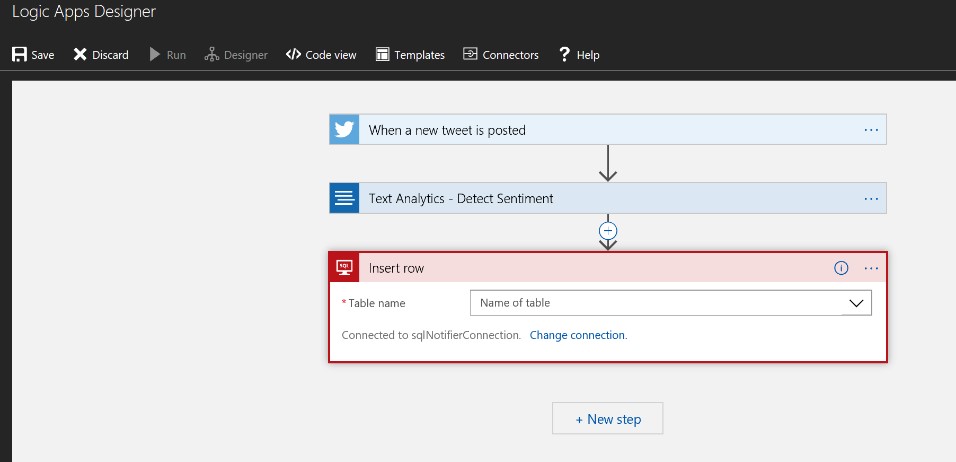The height and width of the screenshot is (462, 956).
Task: Open ellipsis menu for Insert row
Action: [871, 268]
